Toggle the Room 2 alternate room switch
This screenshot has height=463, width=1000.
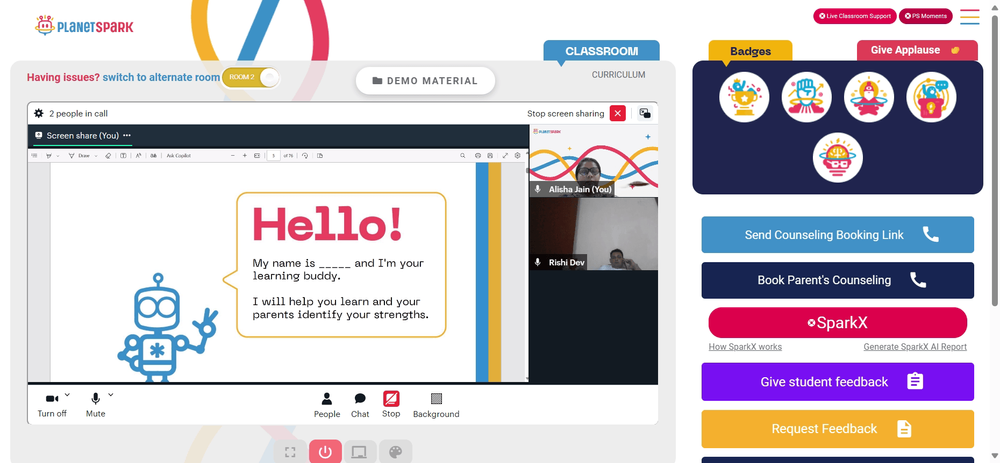(251, 77)
